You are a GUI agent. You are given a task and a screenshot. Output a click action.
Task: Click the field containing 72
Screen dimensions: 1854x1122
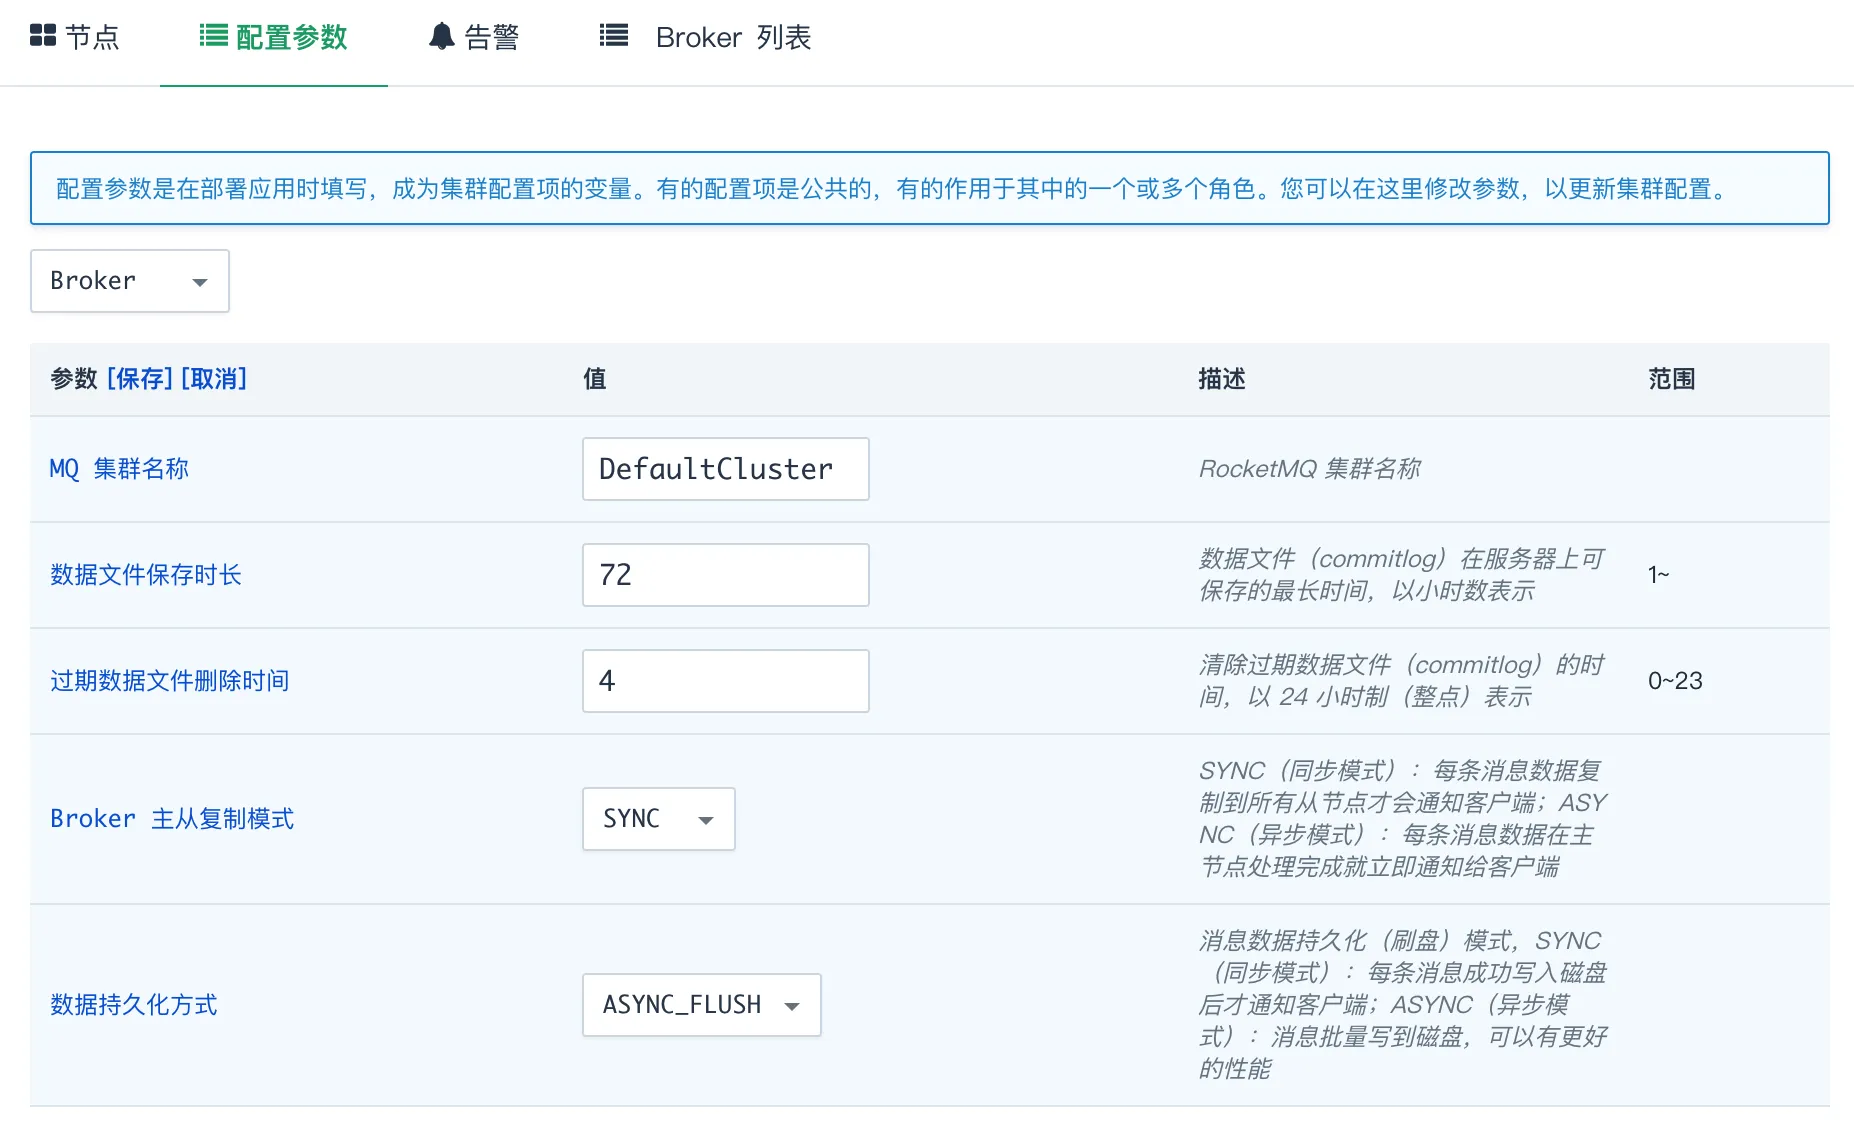click(x=725, y=575)
